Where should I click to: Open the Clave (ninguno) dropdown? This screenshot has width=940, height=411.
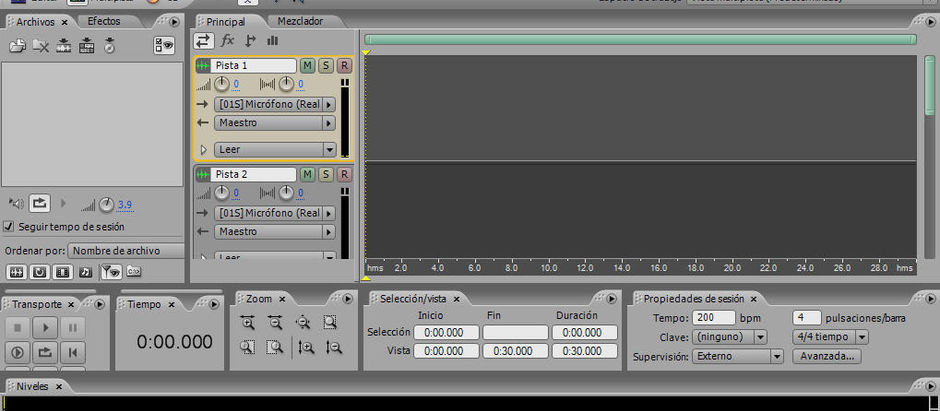pyautogui.click(x=729, y=337)
